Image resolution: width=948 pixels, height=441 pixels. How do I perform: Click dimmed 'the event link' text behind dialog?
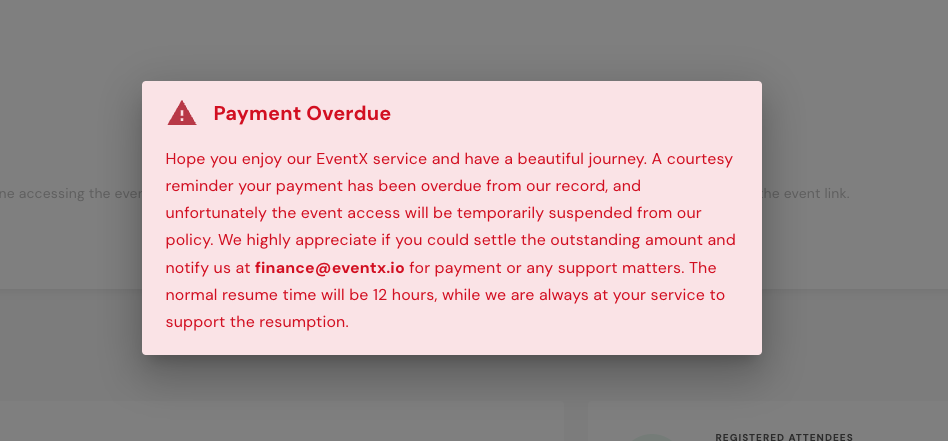(x=805, y=194)
